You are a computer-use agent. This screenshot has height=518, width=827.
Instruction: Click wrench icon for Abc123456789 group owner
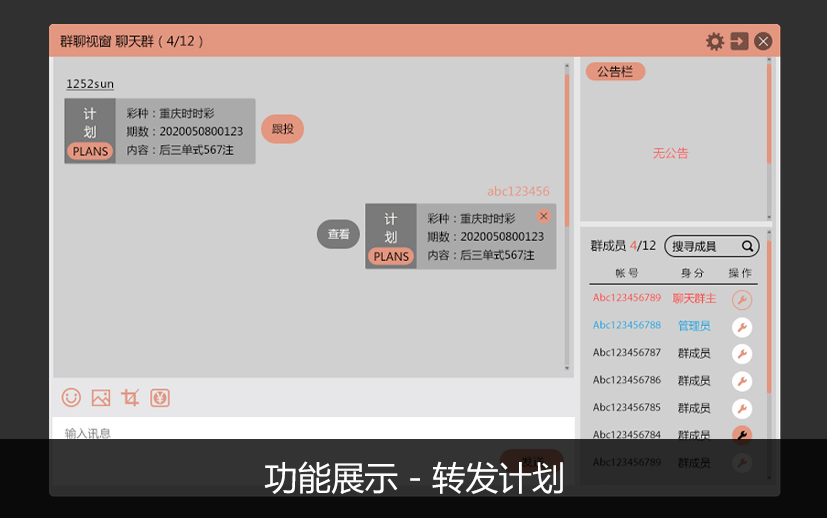tap(741, 299)
